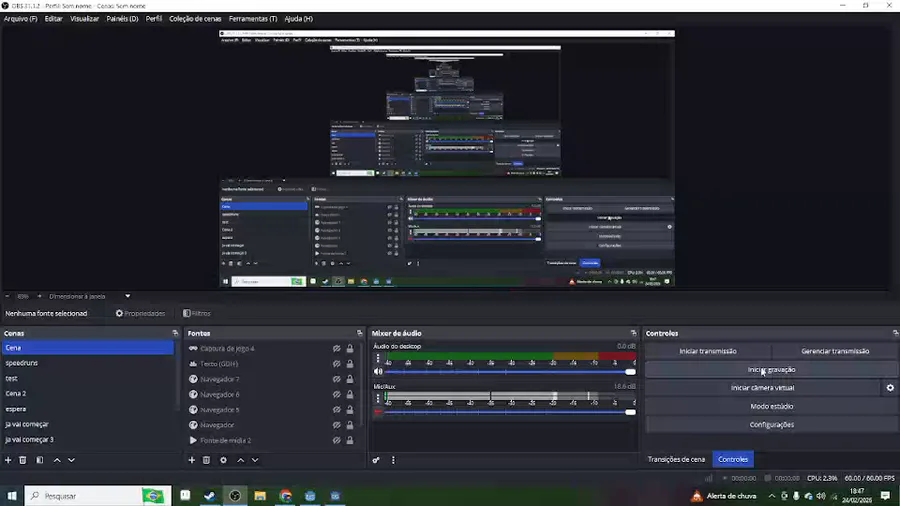
Task: Open Painéis (D) menu
Action: point(122,19)
